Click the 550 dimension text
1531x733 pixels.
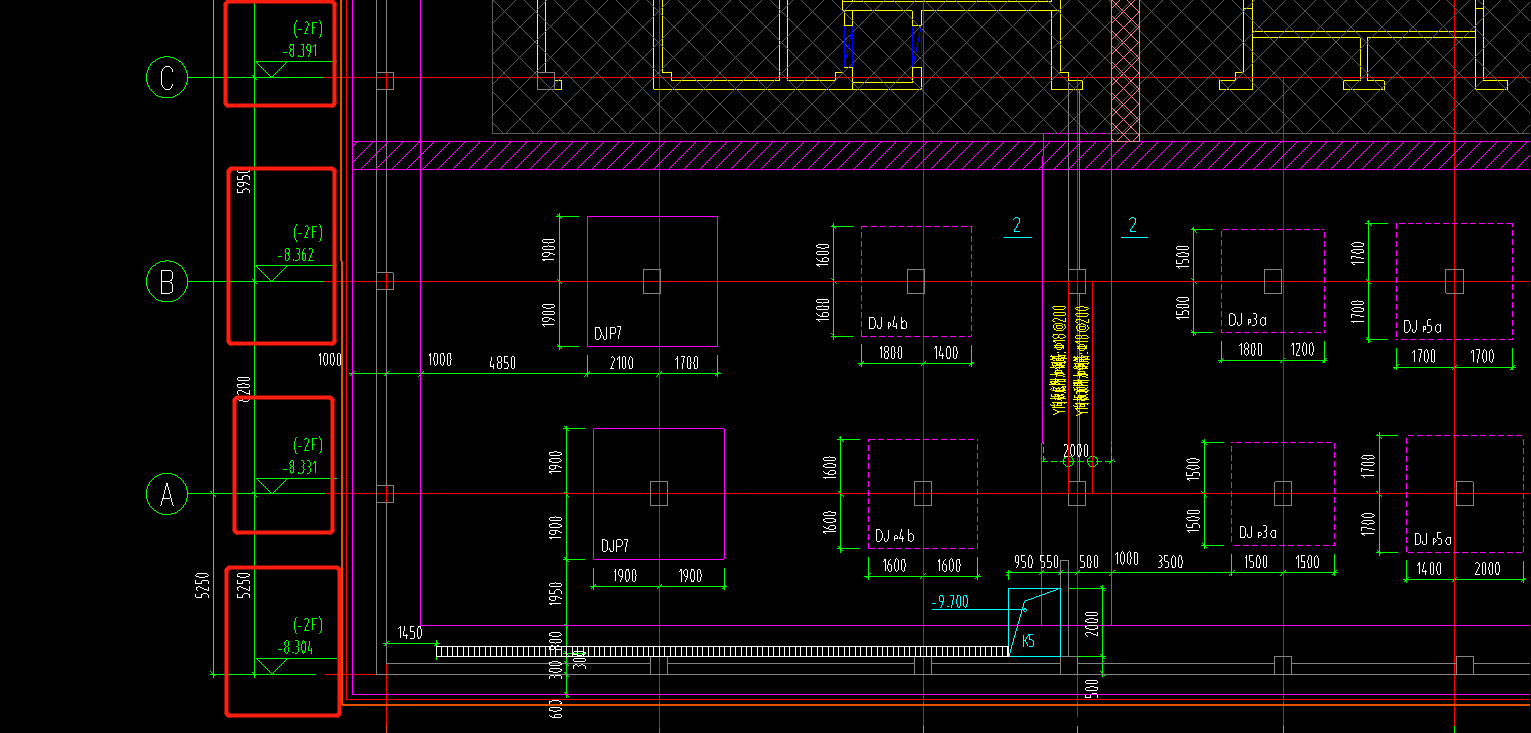point(1049,562)
